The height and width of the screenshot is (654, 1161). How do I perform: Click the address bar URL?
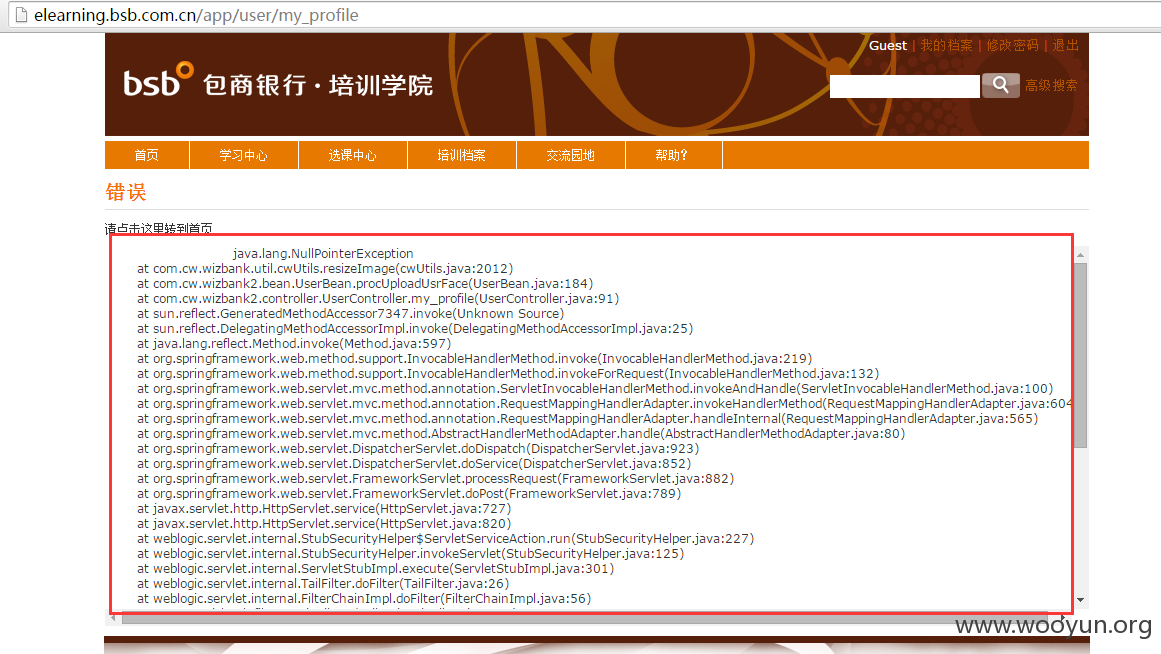coord(196,15)
